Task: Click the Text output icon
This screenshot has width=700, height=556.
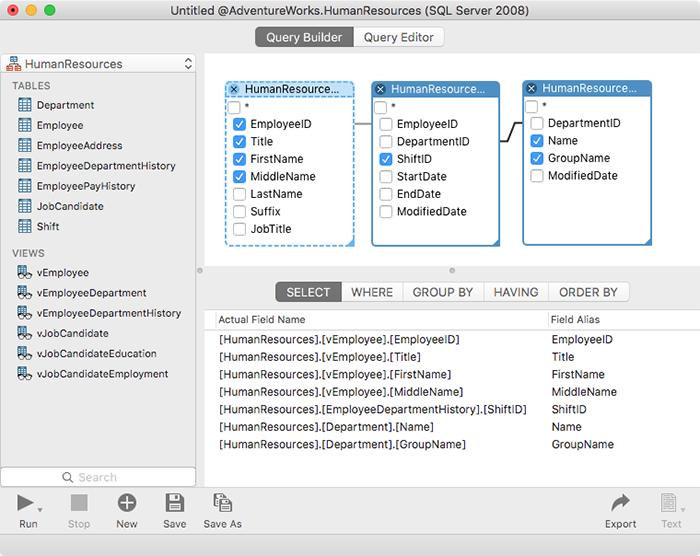Action: coord(668,503)
